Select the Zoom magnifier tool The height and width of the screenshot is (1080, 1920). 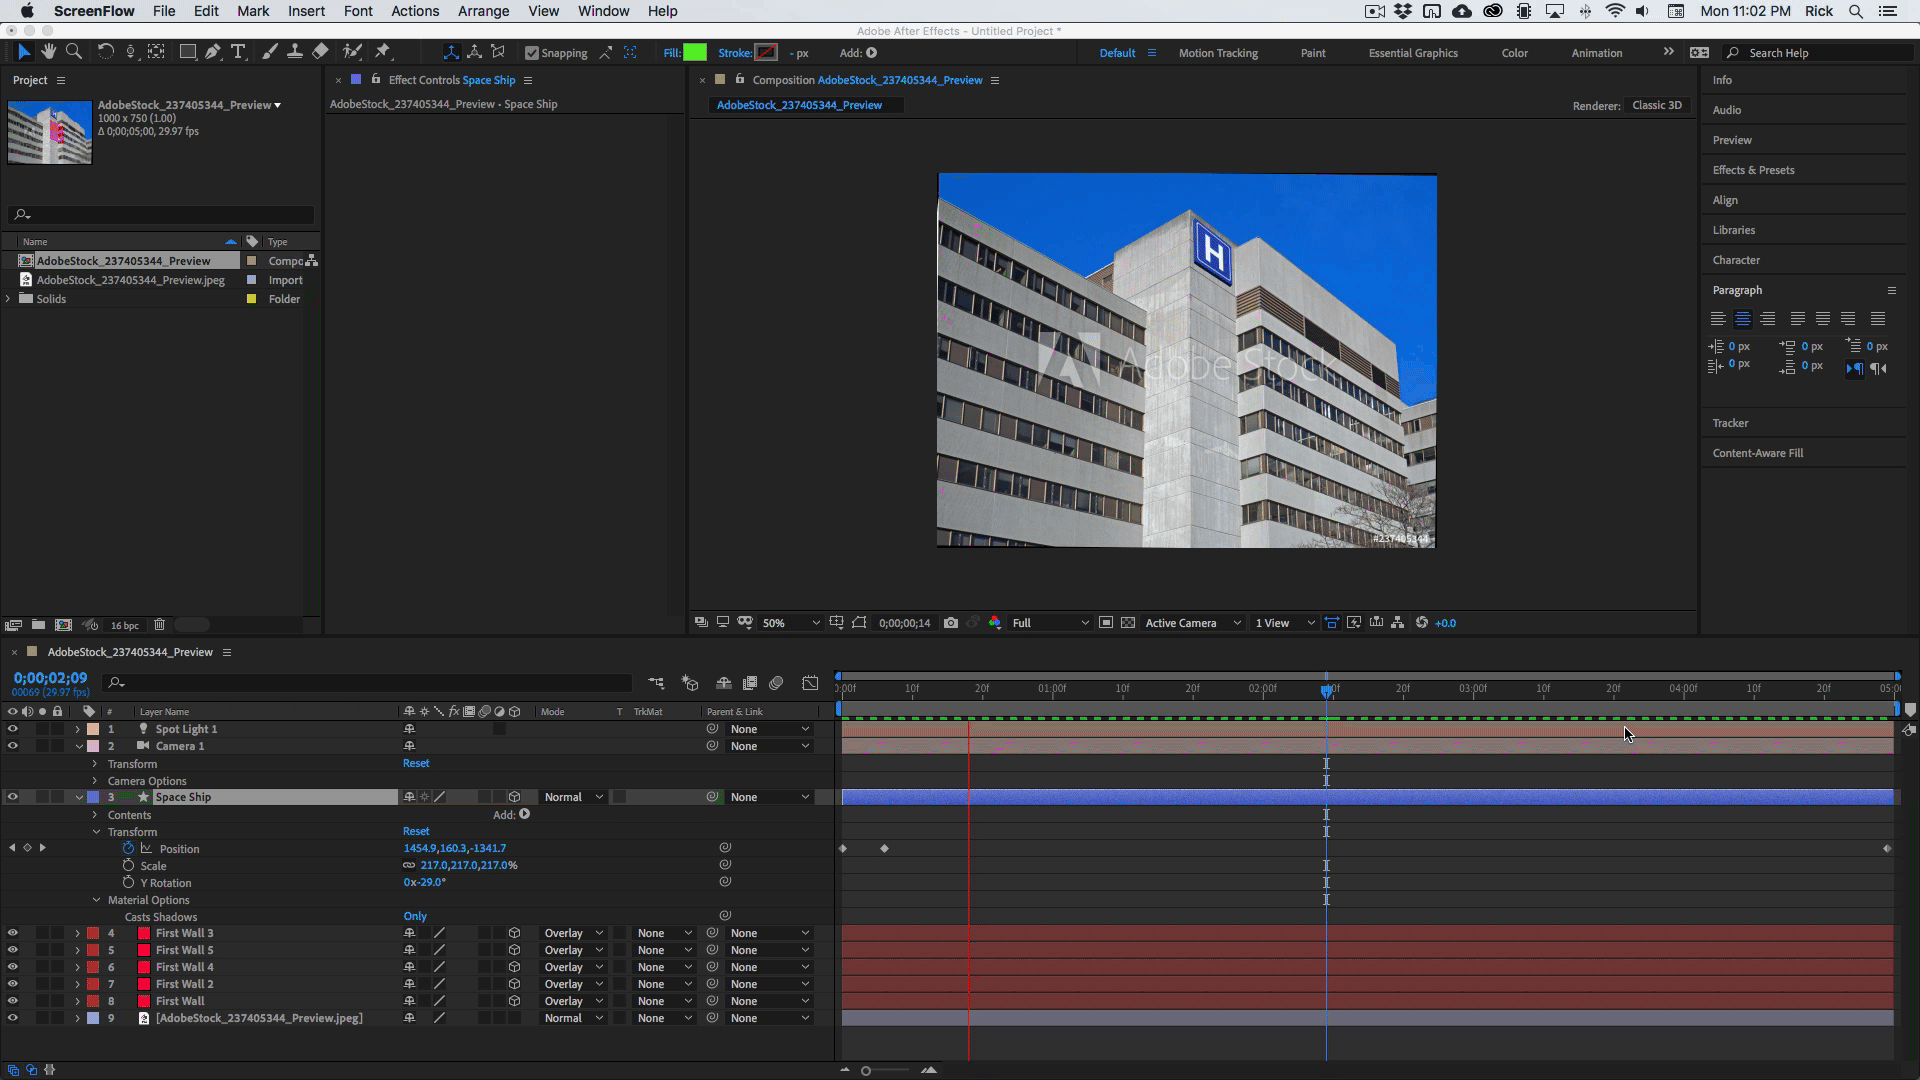tap(74, 52)
